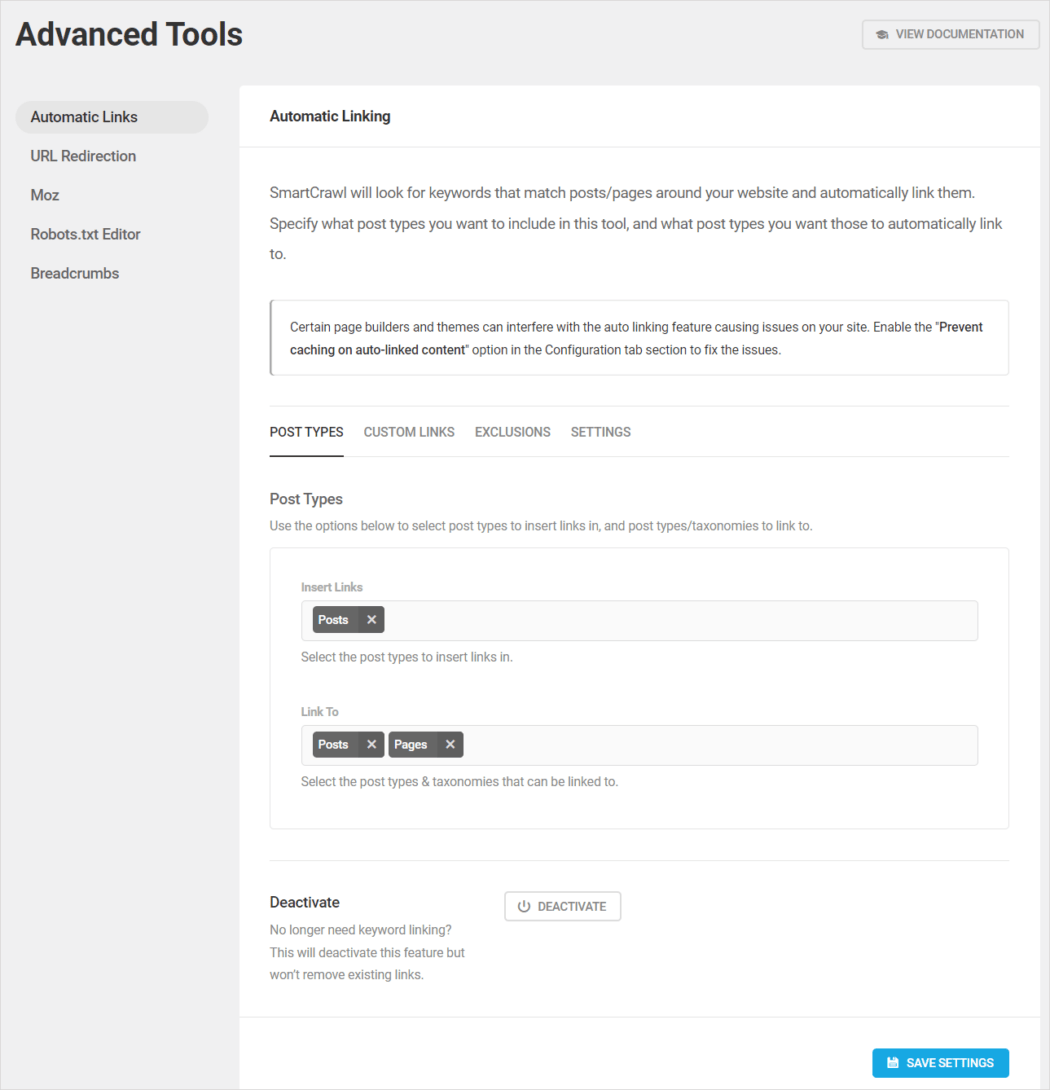Open the Automatic Links sidebar section

point(112,117)
